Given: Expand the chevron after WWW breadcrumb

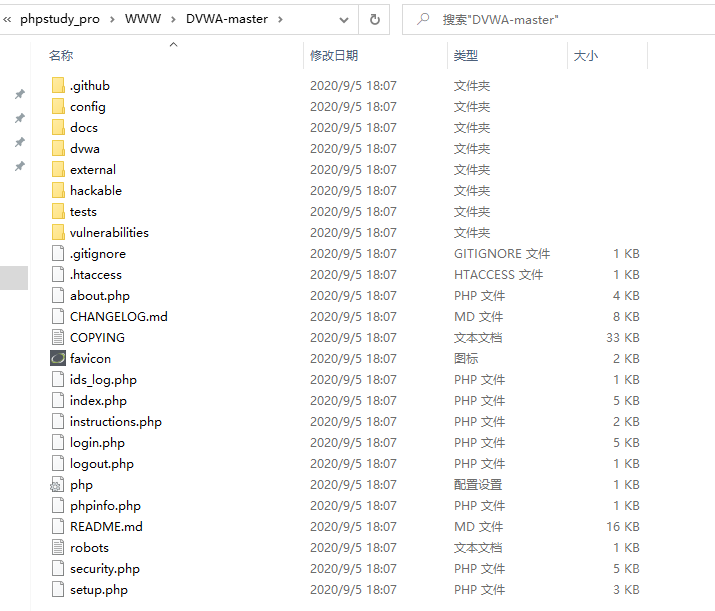Looking at the screenshot, I should (x=173, y=19).
